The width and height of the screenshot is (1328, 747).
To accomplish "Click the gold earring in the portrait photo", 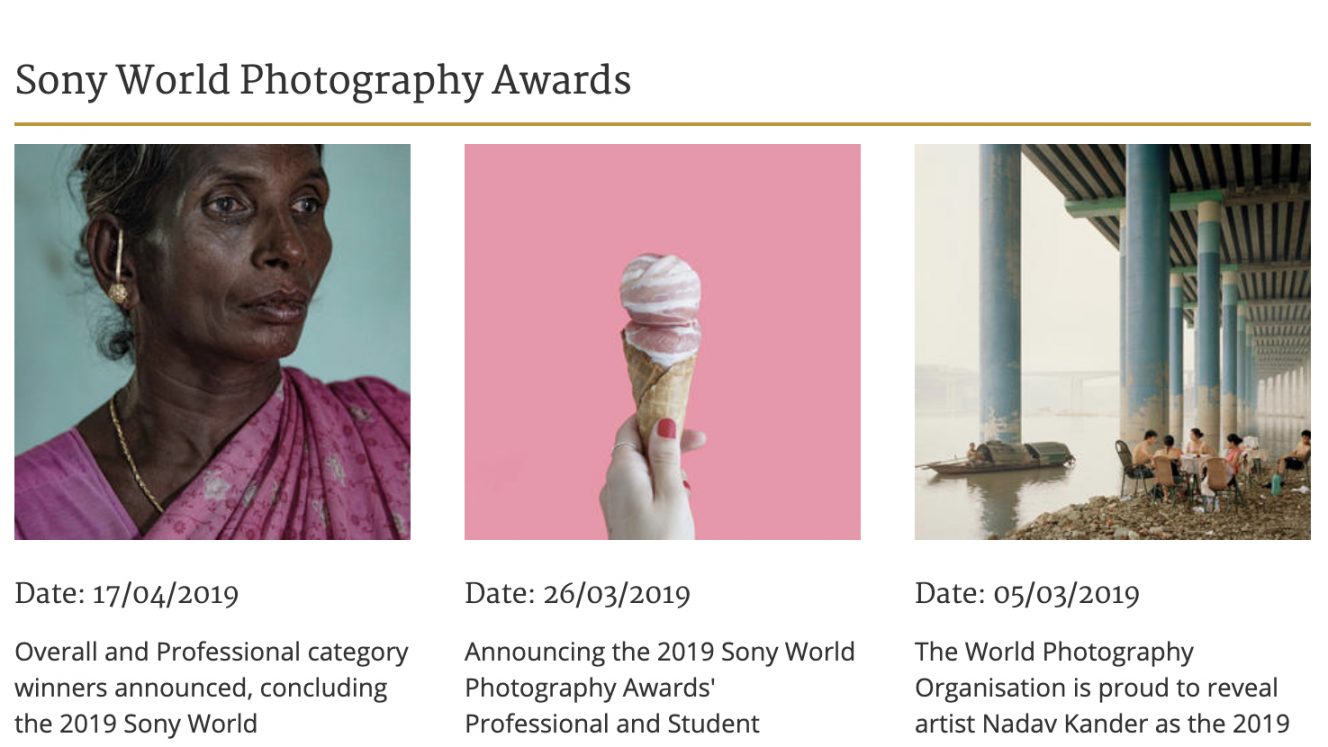I will pos(118,268).
